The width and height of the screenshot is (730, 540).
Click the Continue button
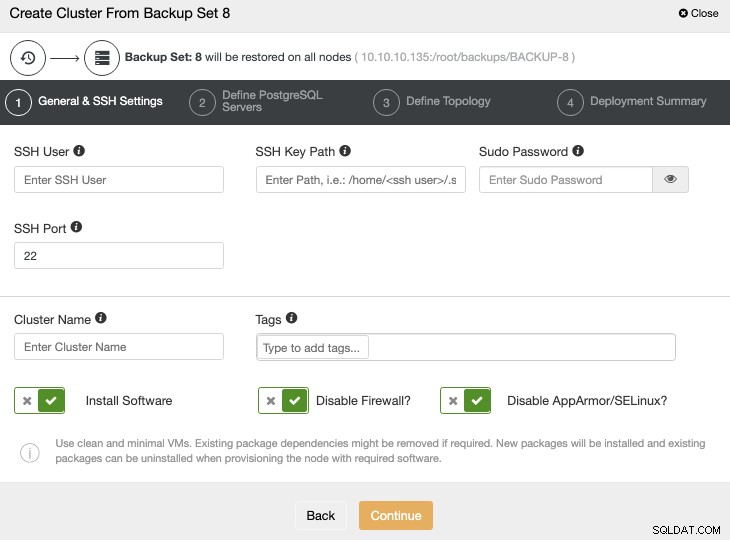(396, 515)
